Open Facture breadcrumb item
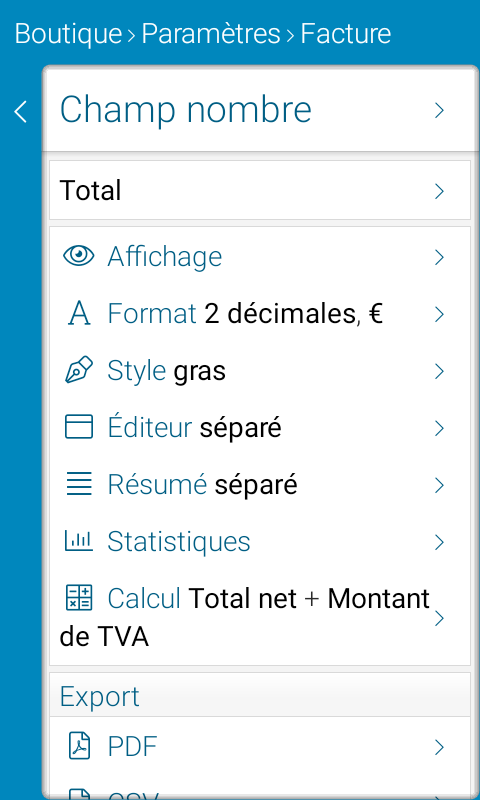Screen dimensions: 480x800 pos(346,34)
